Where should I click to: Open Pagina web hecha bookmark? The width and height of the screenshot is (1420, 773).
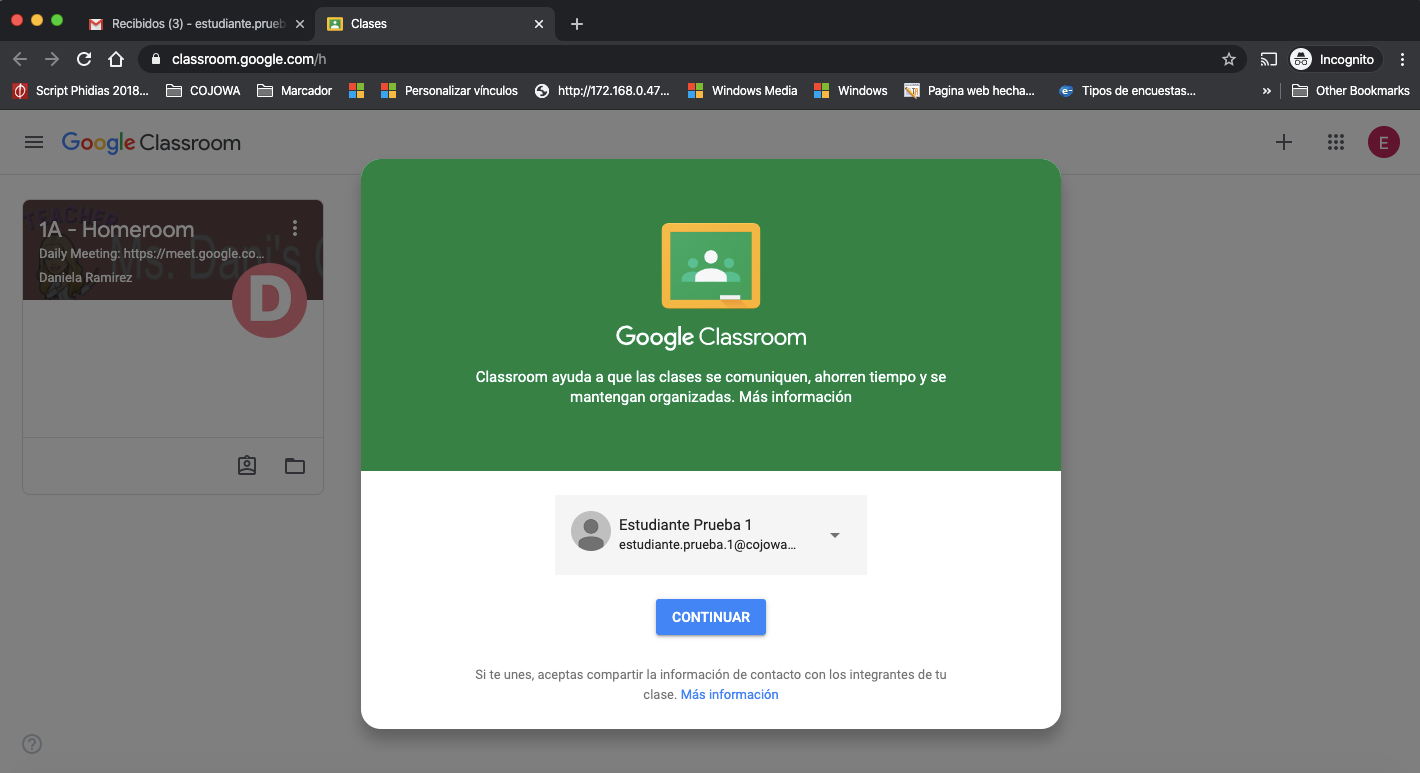coord(969,90)
